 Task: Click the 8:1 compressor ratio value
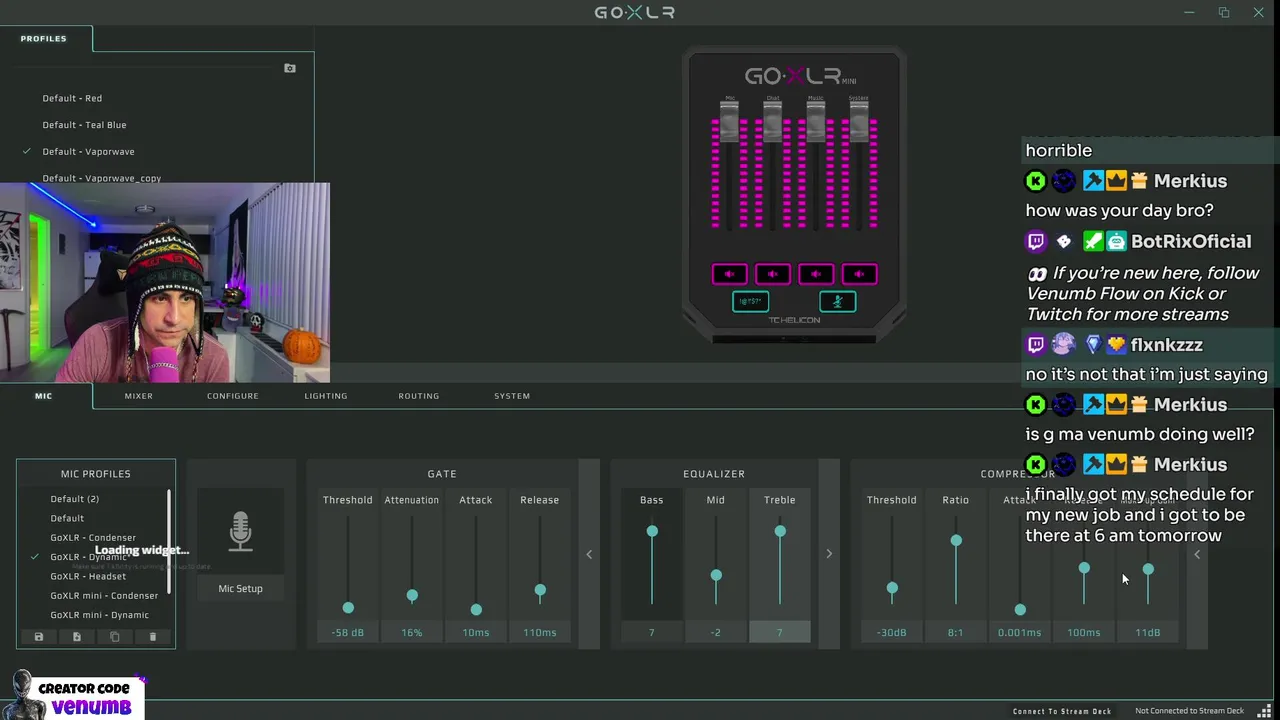click(956, 633)
